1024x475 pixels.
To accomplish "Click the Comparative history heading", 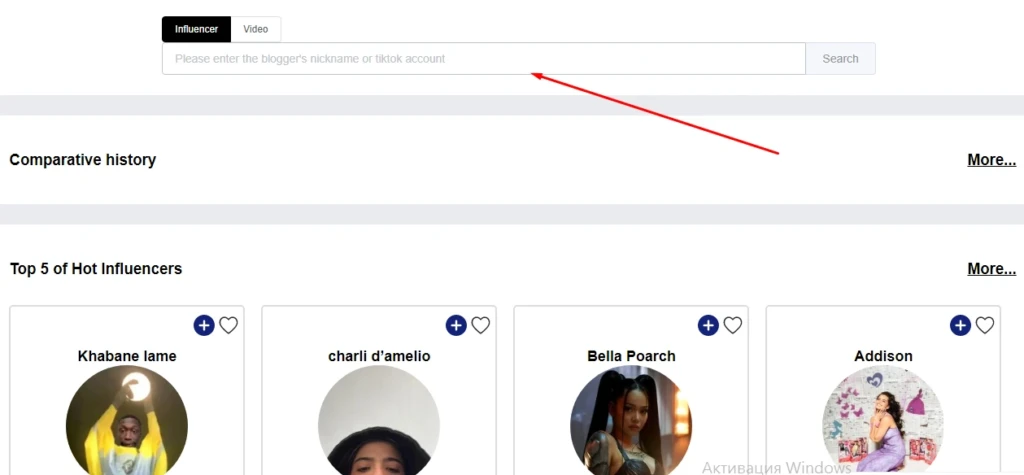I will 83,160.
